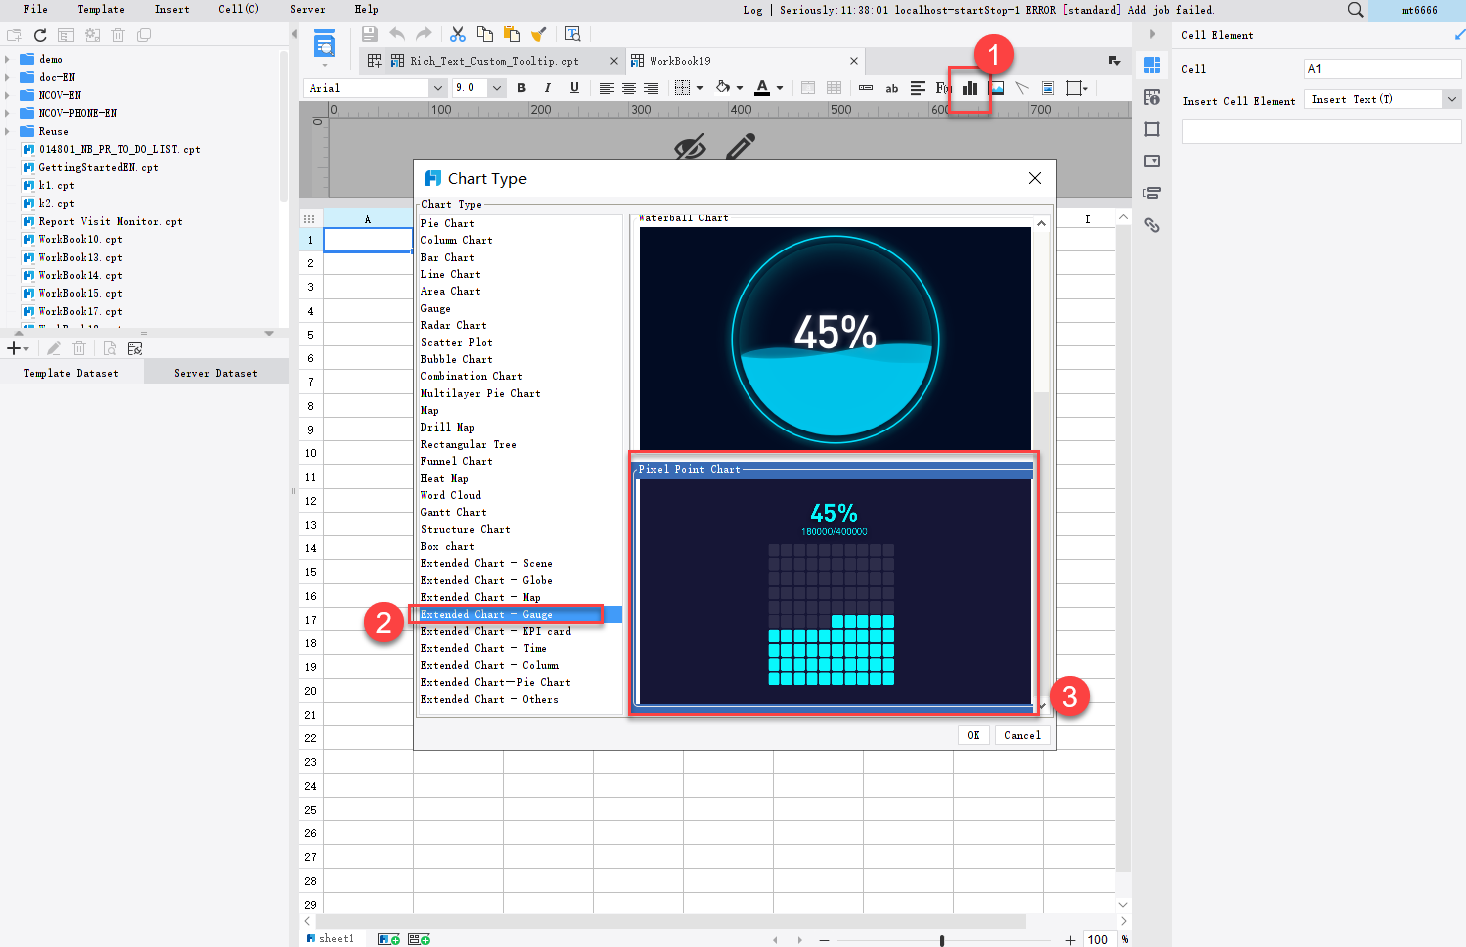Viewport: 1466px width, 947px height.
Task: Refresh the template file tree
Action: pyautogui.click(x=40, y=35)
